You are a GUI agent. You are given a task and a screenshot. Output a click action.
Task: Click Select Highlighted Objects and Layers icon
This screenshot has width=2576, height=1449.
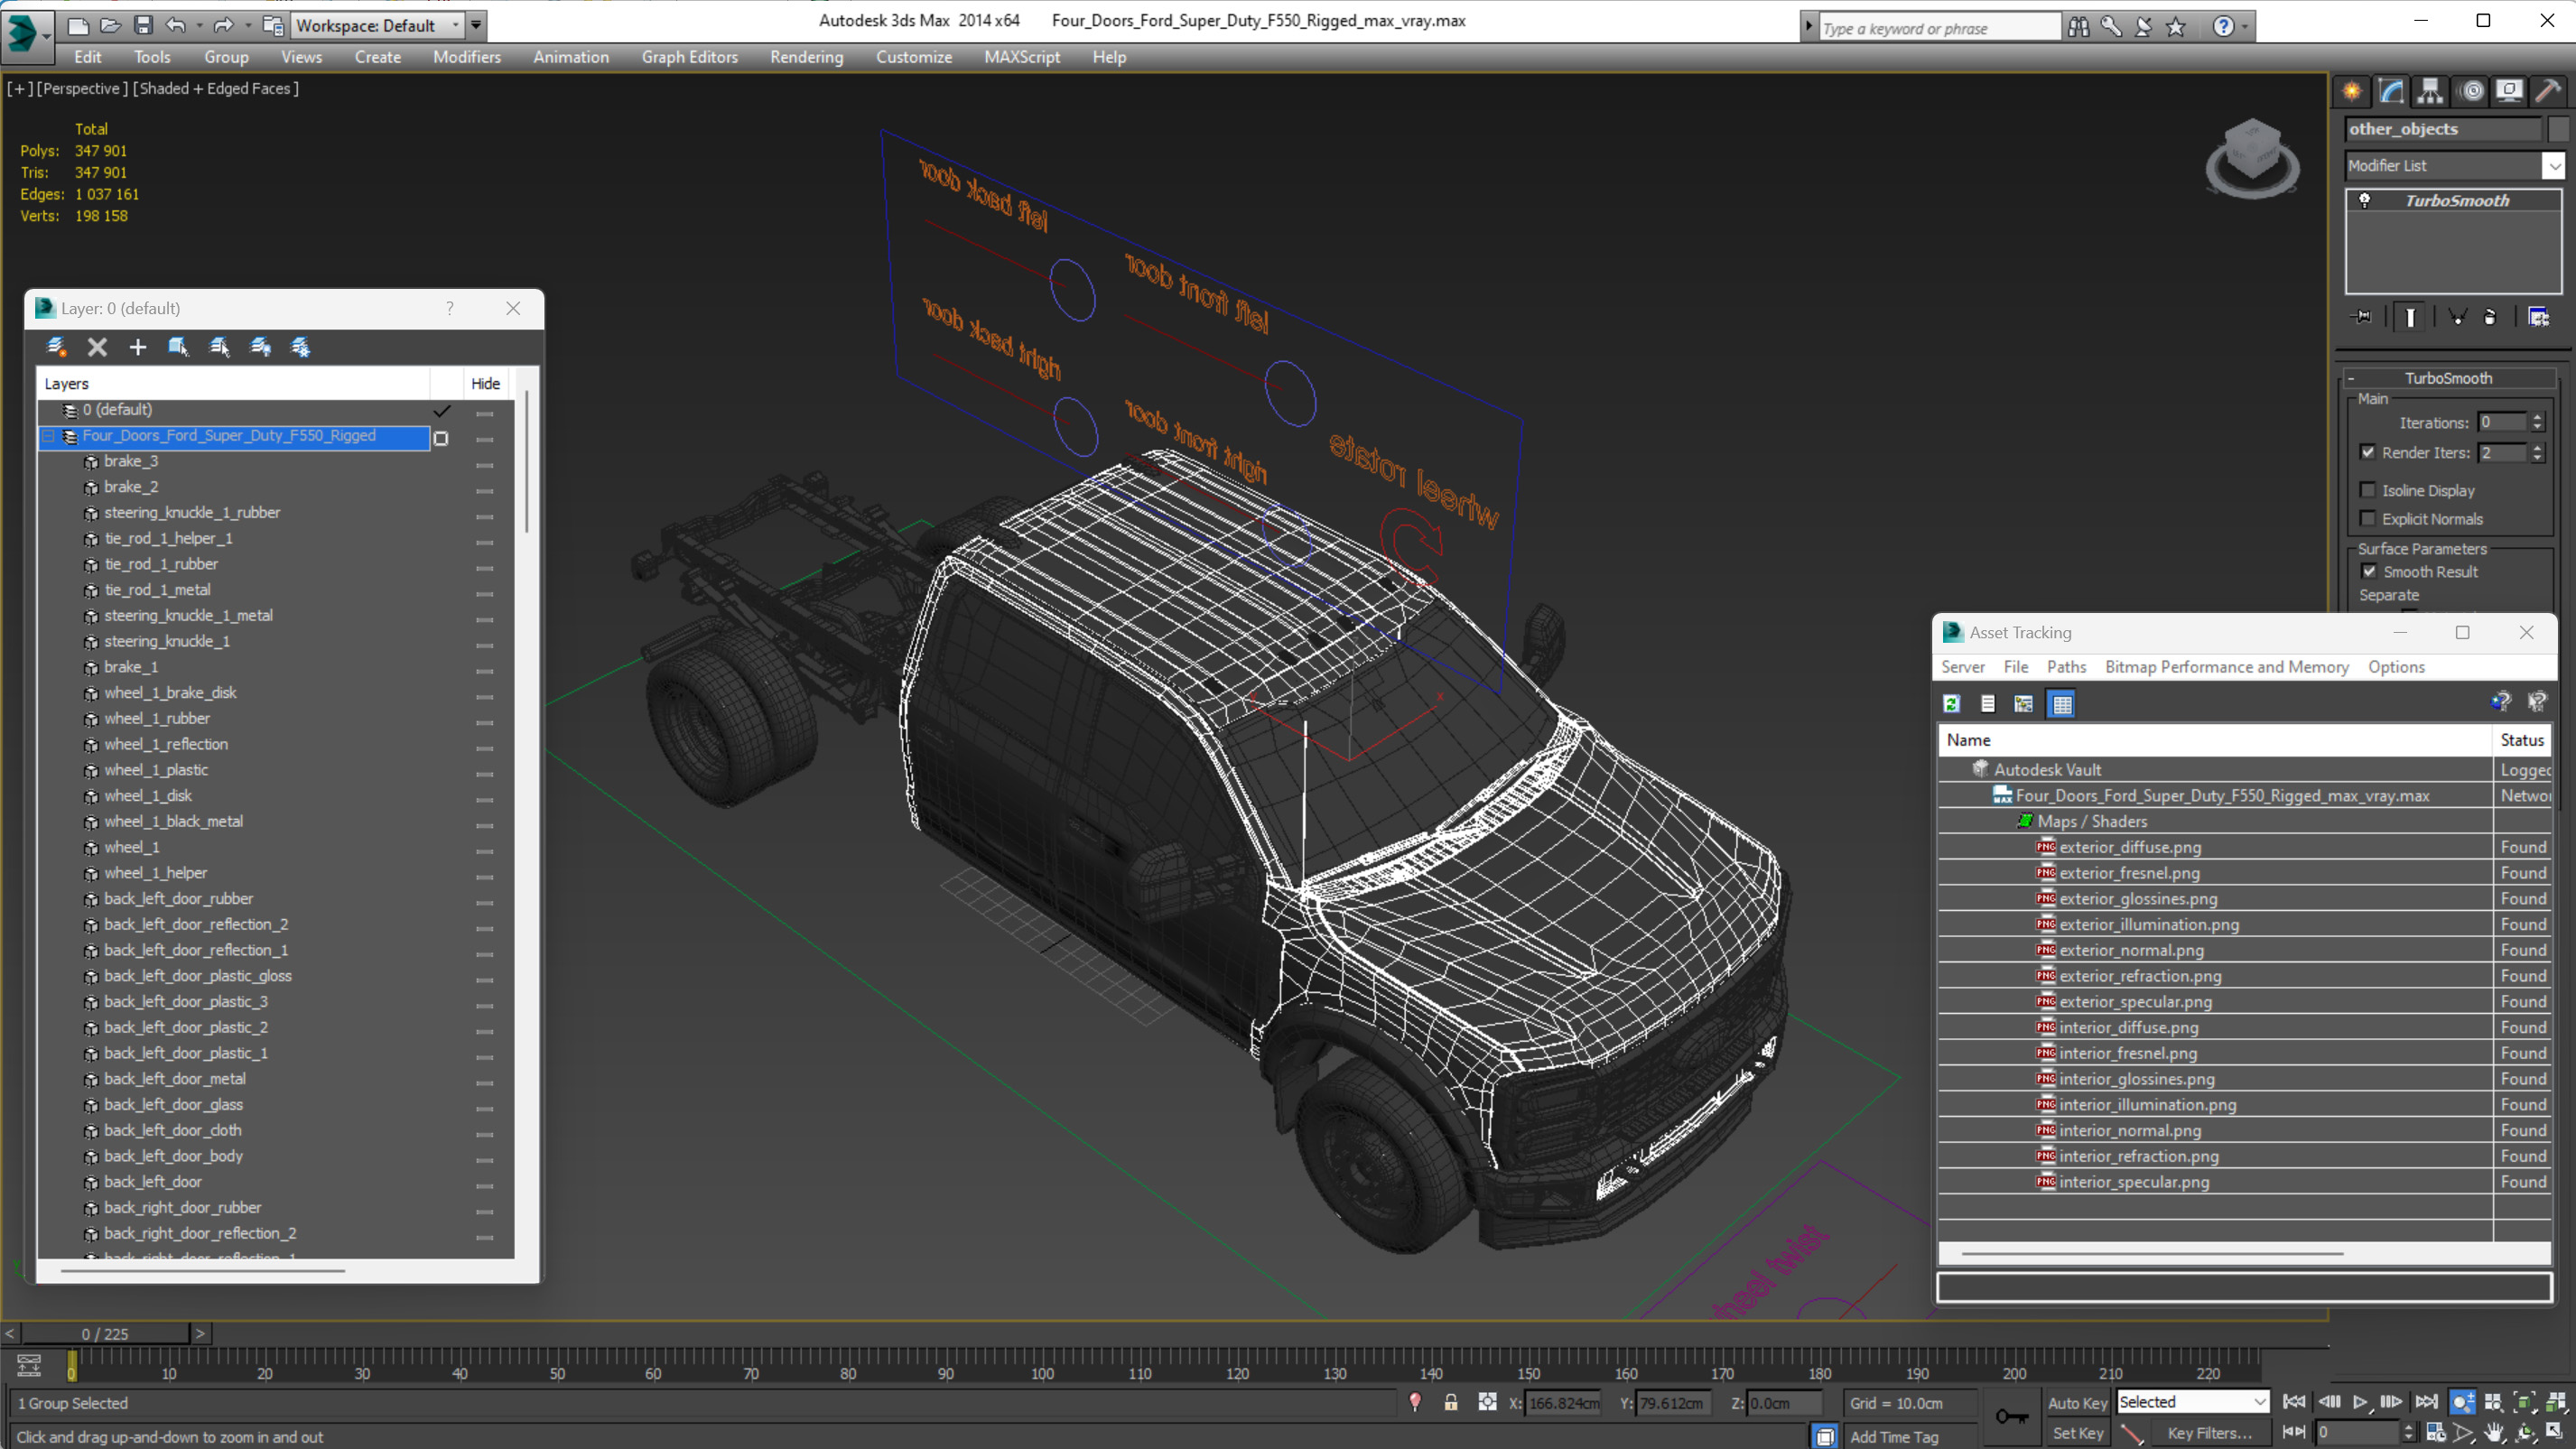coord(178,347)
